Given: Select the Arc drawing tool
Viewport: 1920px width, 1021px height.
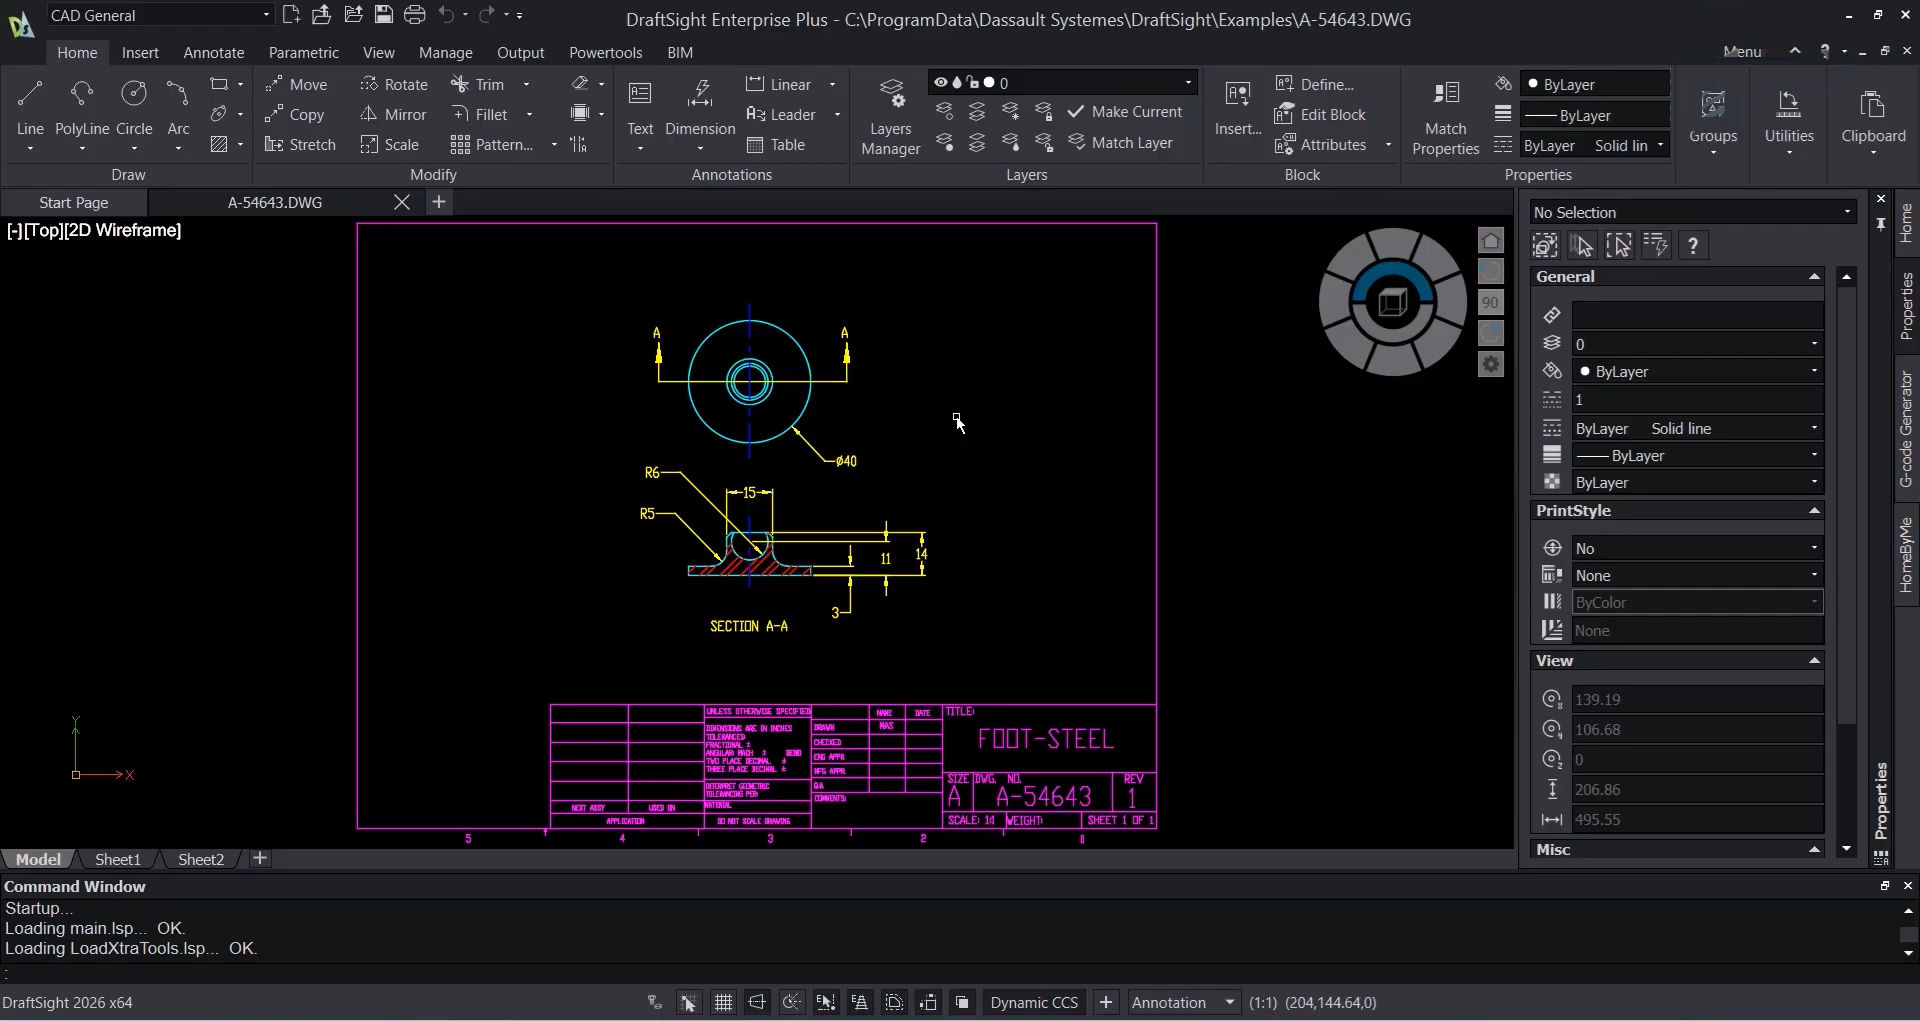Looking at the screenshot, I should click(178, 108).
